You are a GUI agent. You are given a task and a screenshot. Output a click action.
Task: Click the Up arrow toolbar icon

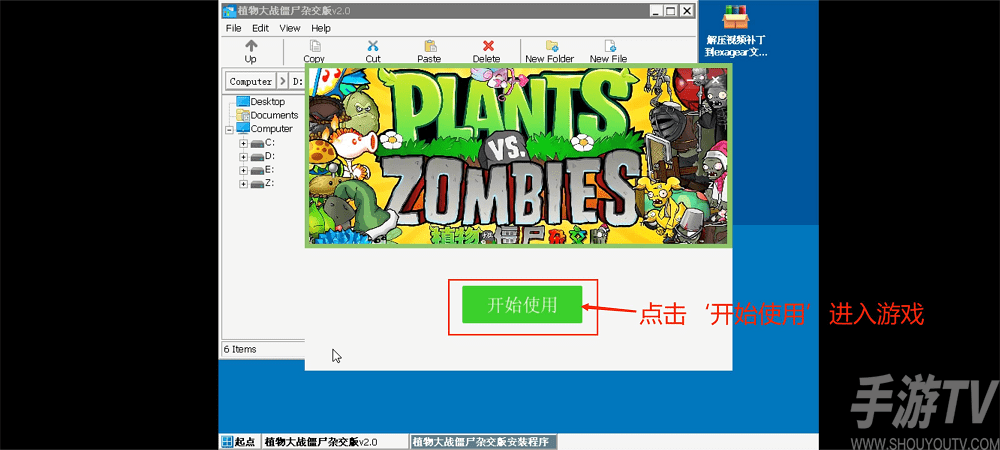point(251,46)
